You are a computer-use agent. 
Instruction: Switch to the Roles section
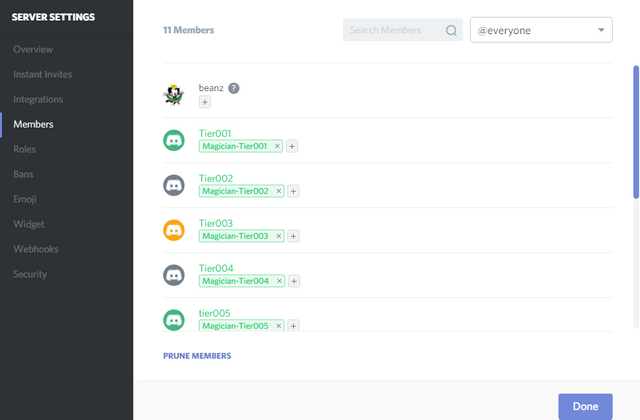coord(24,149)
